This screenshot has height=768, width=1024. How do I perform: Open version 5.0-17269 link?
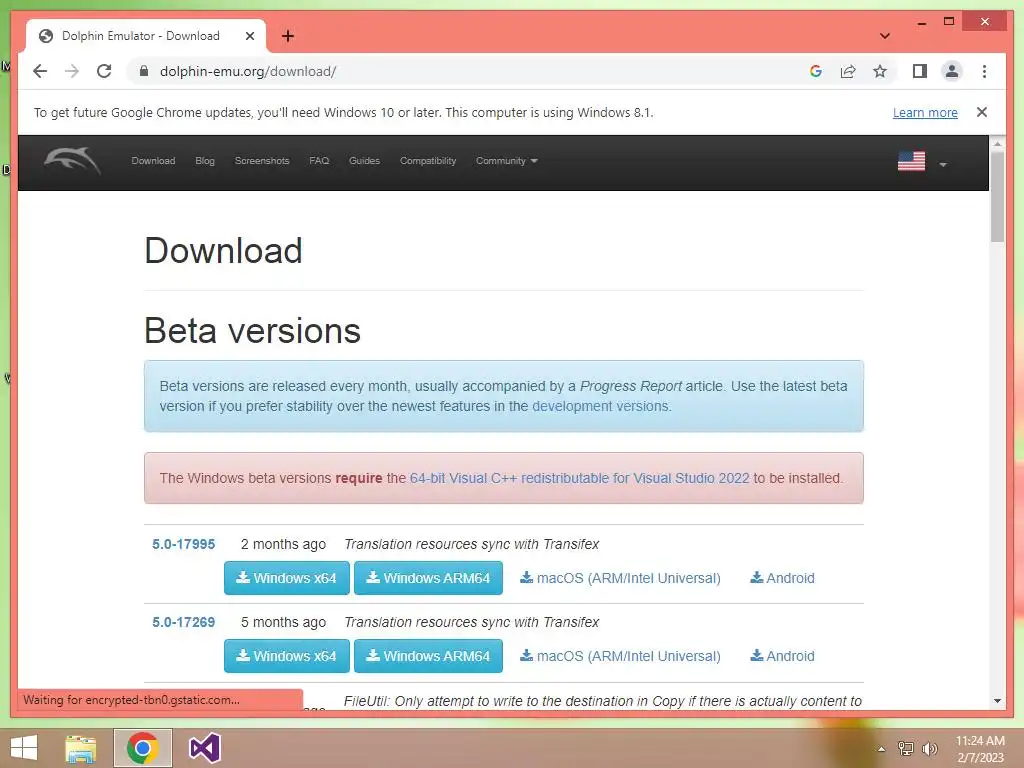[184, 622]
